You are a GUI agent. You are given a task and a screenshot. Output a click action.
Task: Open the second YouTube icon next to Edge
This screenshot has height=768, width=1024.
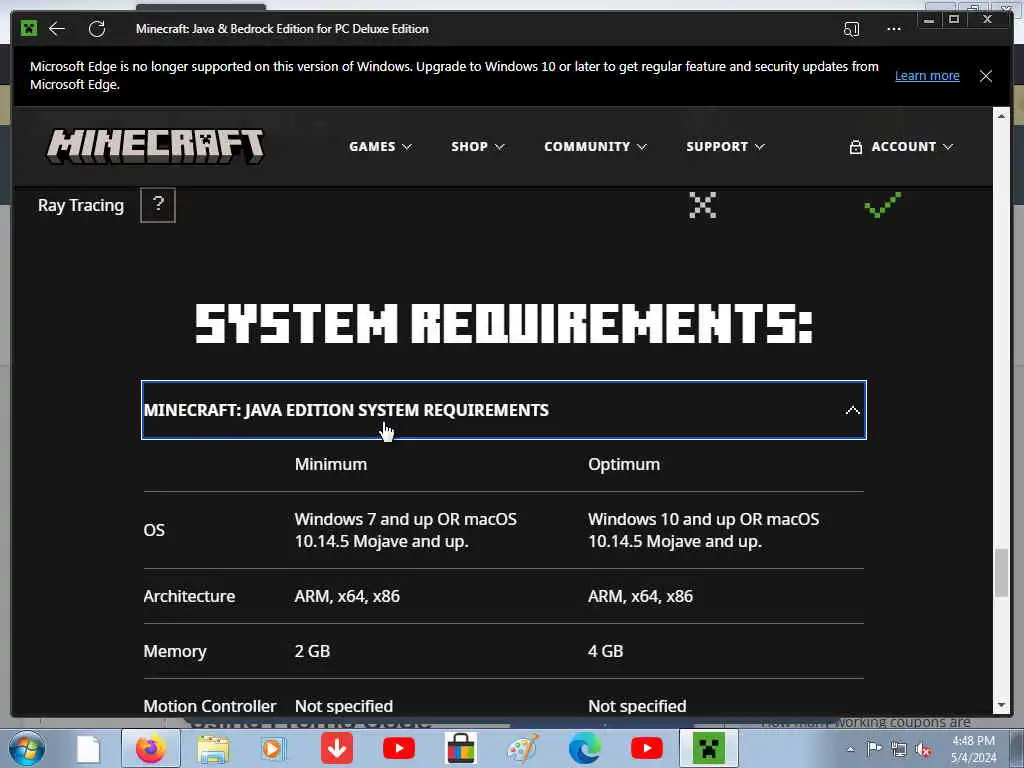(647, 748)
